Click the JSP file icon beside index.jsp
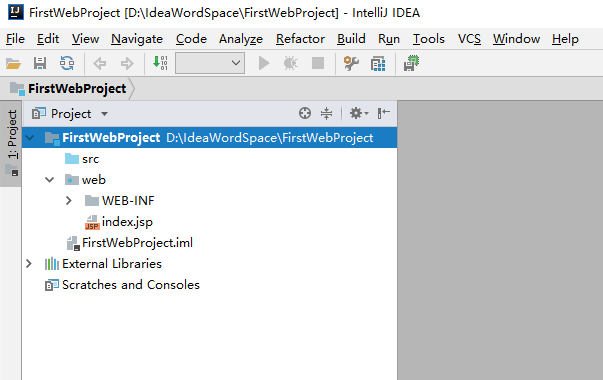Image resolution: width=603 pixels, height=380 pixels. [92, 222]
